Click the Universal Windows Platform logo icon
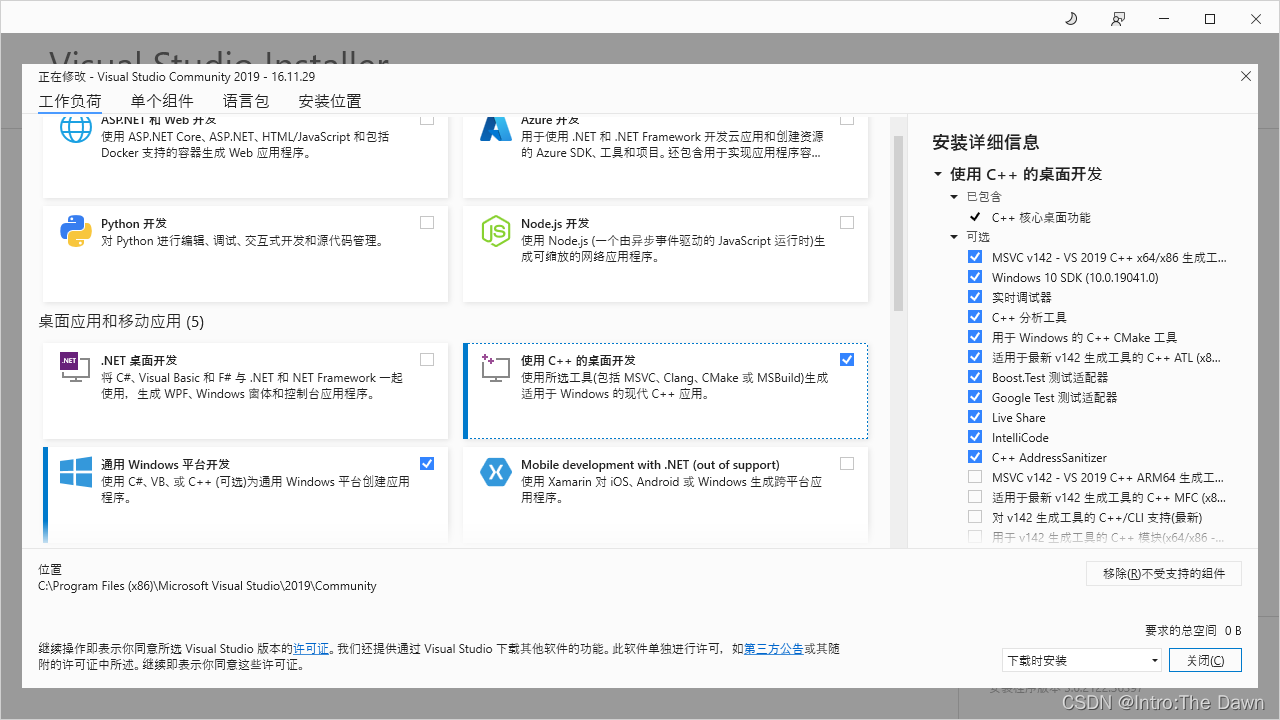1280x720 pixels. [x=76, y=473]
